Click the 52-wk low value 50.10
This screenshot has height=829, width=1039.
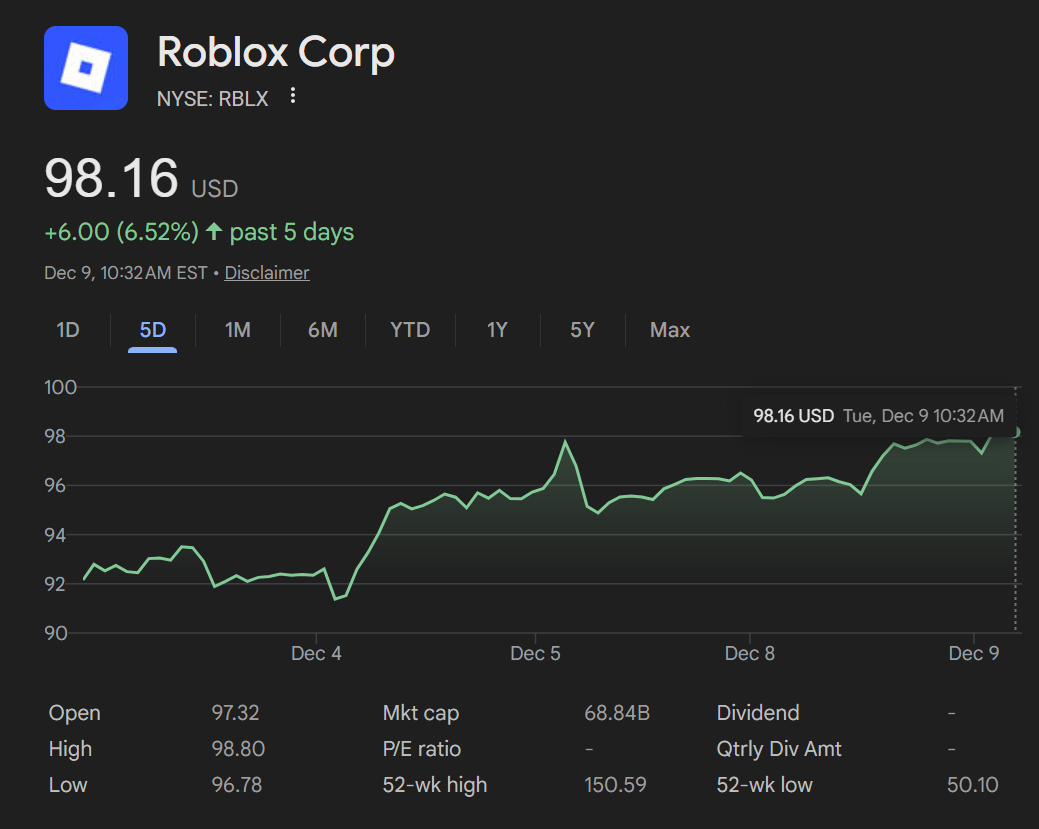click(972, 785)
